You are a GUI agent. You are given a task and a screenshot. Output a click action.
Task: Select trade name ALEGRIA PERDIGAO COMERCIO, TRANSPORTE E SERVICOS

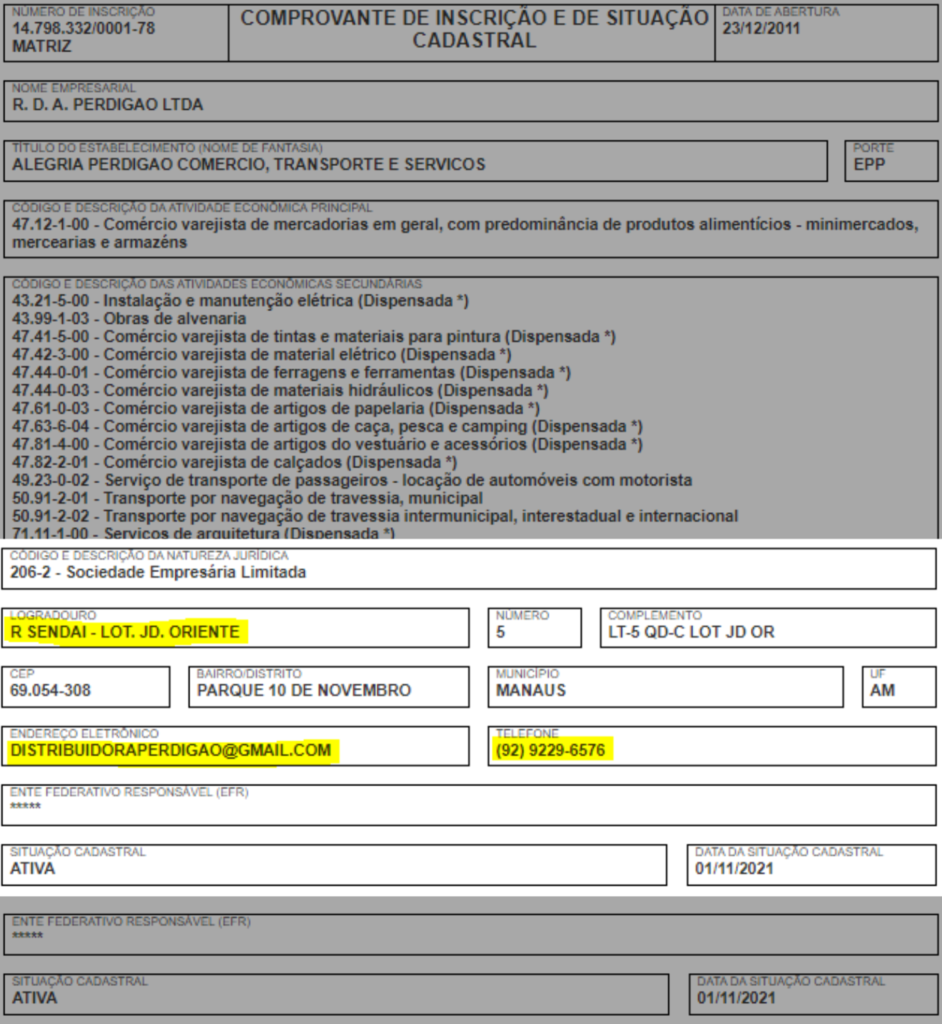pyautogui.click(x=249, y=165)
